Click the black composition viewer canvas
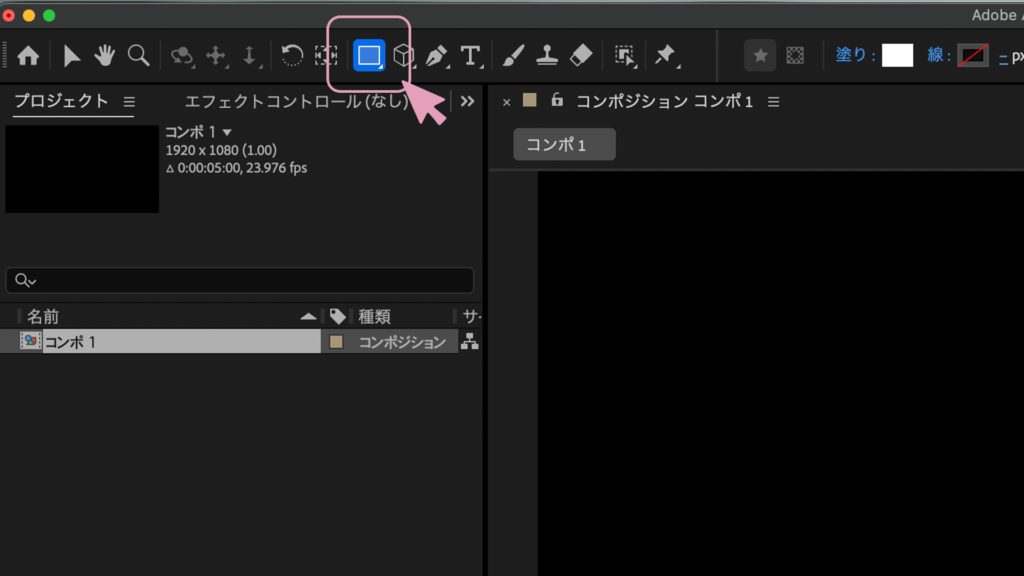1024x576 pixels. click(x=780, y=374)
